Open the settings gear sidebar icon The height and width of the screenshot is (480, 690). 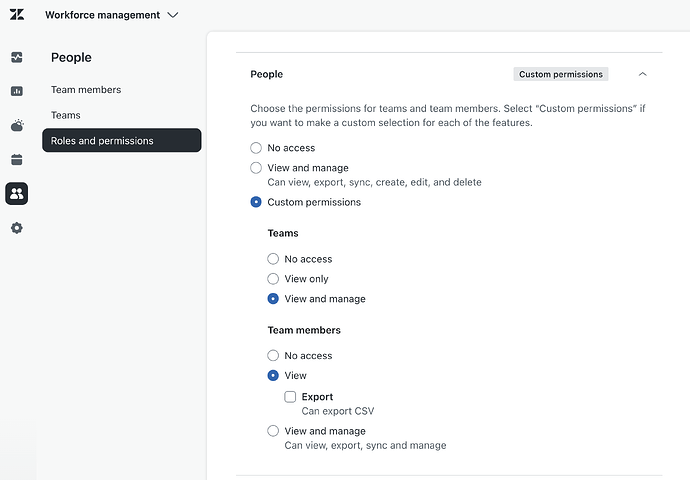[17, 228]
